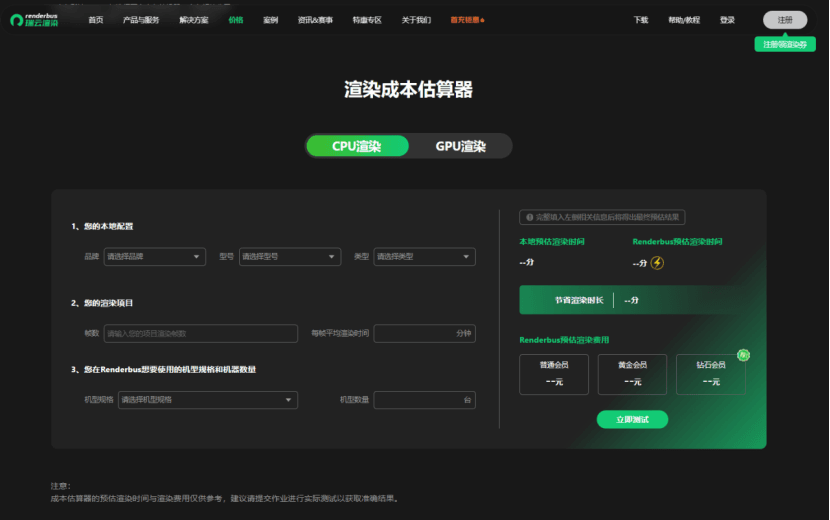Open the 品牌 brand dropdown
Viewport: 830px width, 520px height.
pyautogui.click(x=155, y=257)
